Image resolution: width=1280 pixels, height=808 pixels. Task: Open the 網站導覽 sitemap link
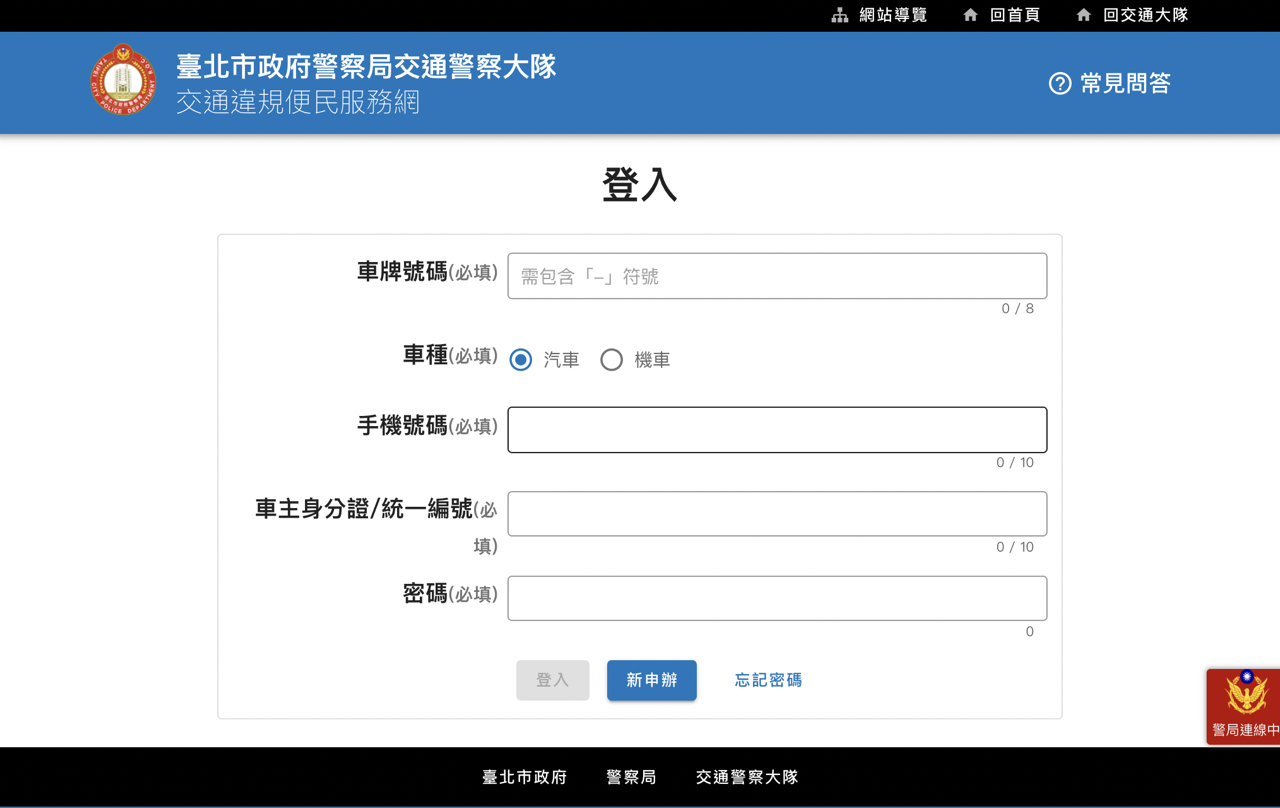(x=893, y=15)
